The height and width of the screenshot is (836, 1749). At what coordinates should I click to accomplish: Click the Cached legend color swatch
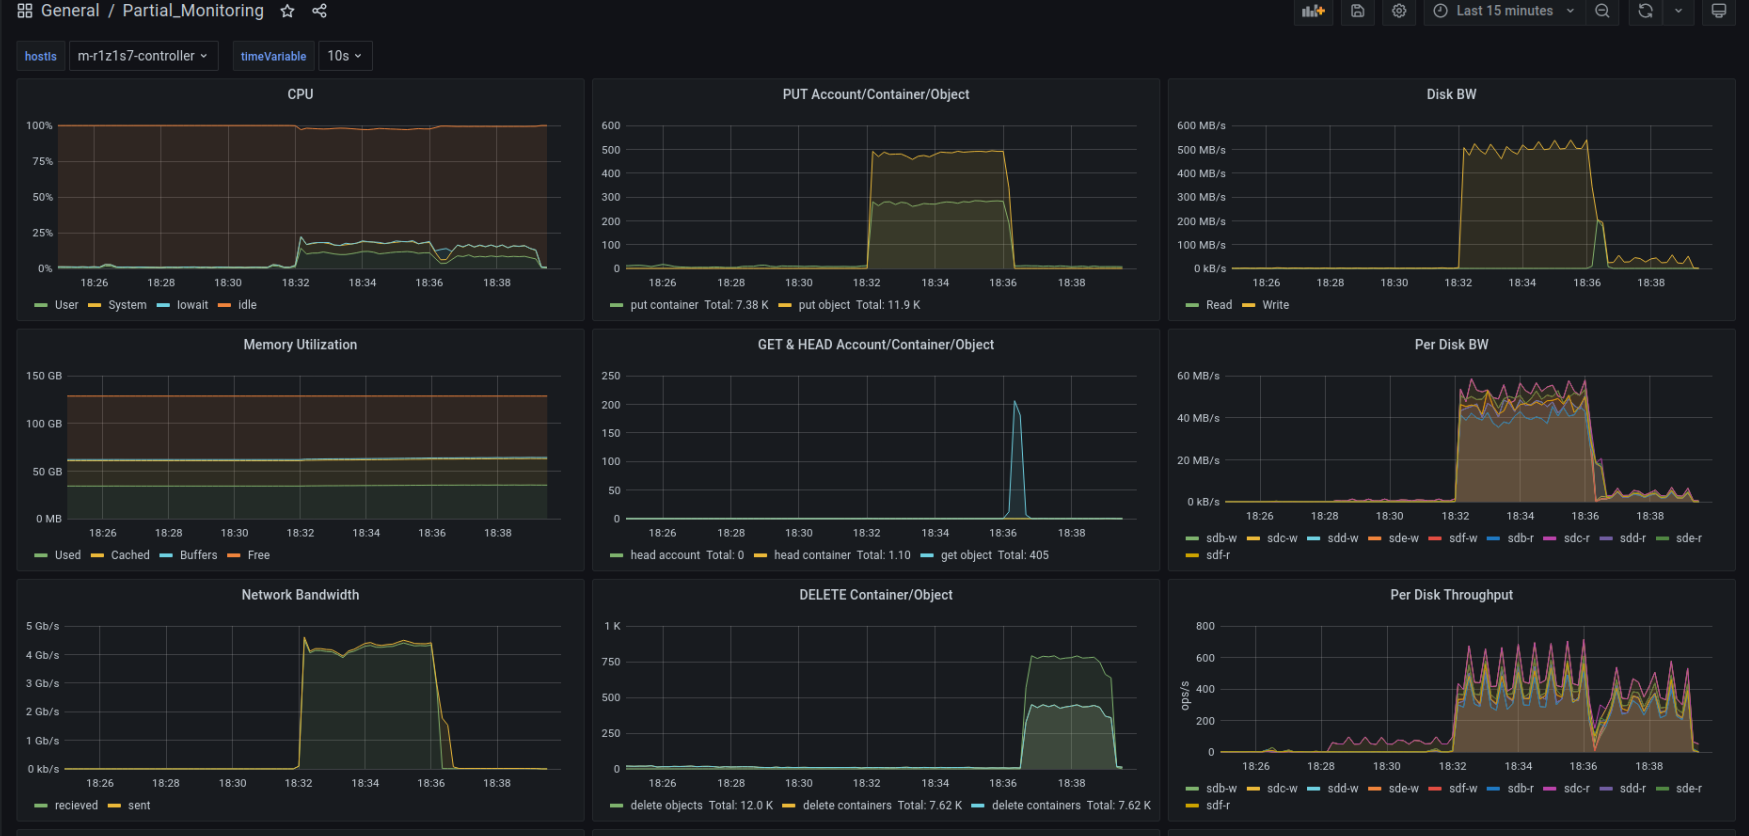97,556
